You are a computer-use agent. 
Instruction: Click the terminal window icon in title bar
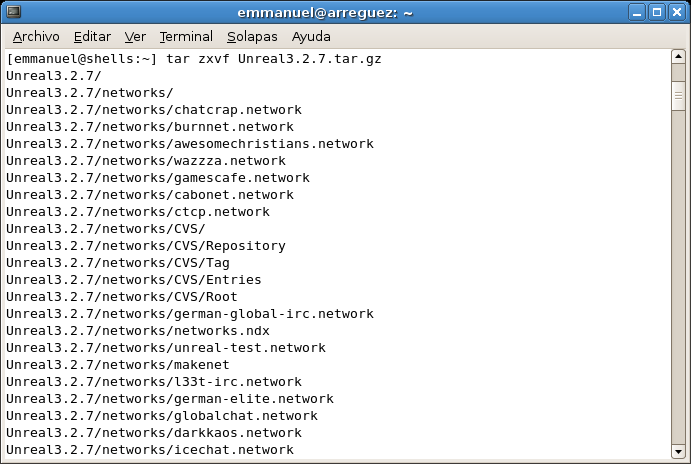tap(13, 12)
